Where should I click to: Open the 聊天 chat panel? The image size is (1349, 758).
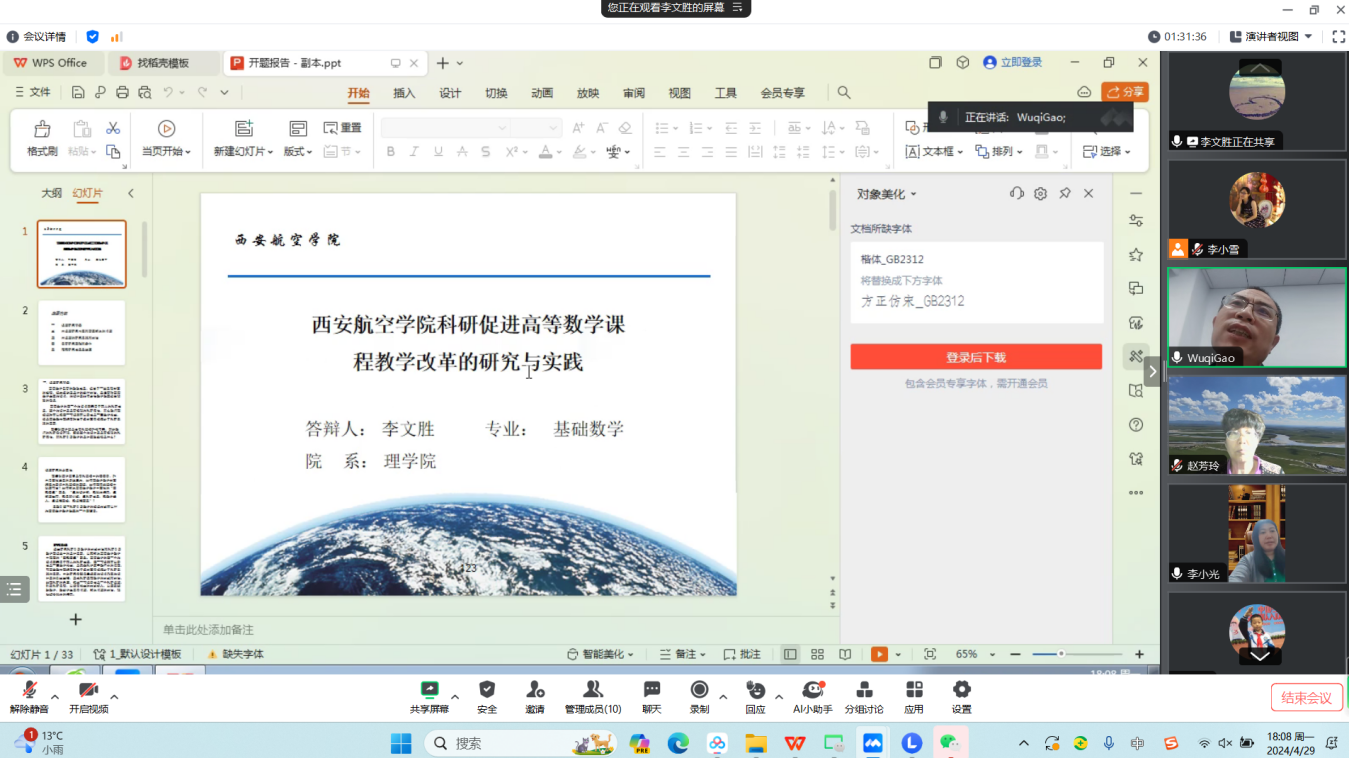[652, 690]
